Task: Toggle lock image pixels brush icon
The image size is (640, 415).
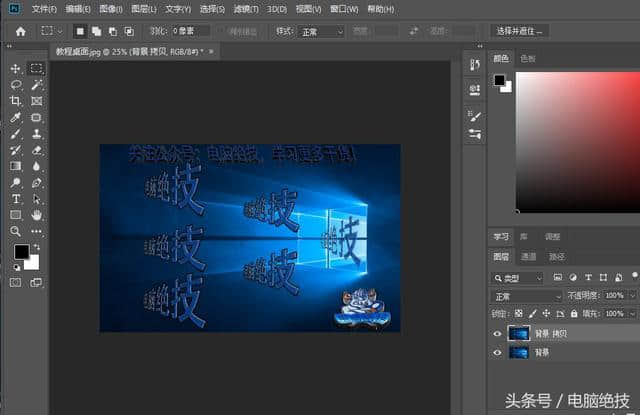Action: tap(533, 313)
